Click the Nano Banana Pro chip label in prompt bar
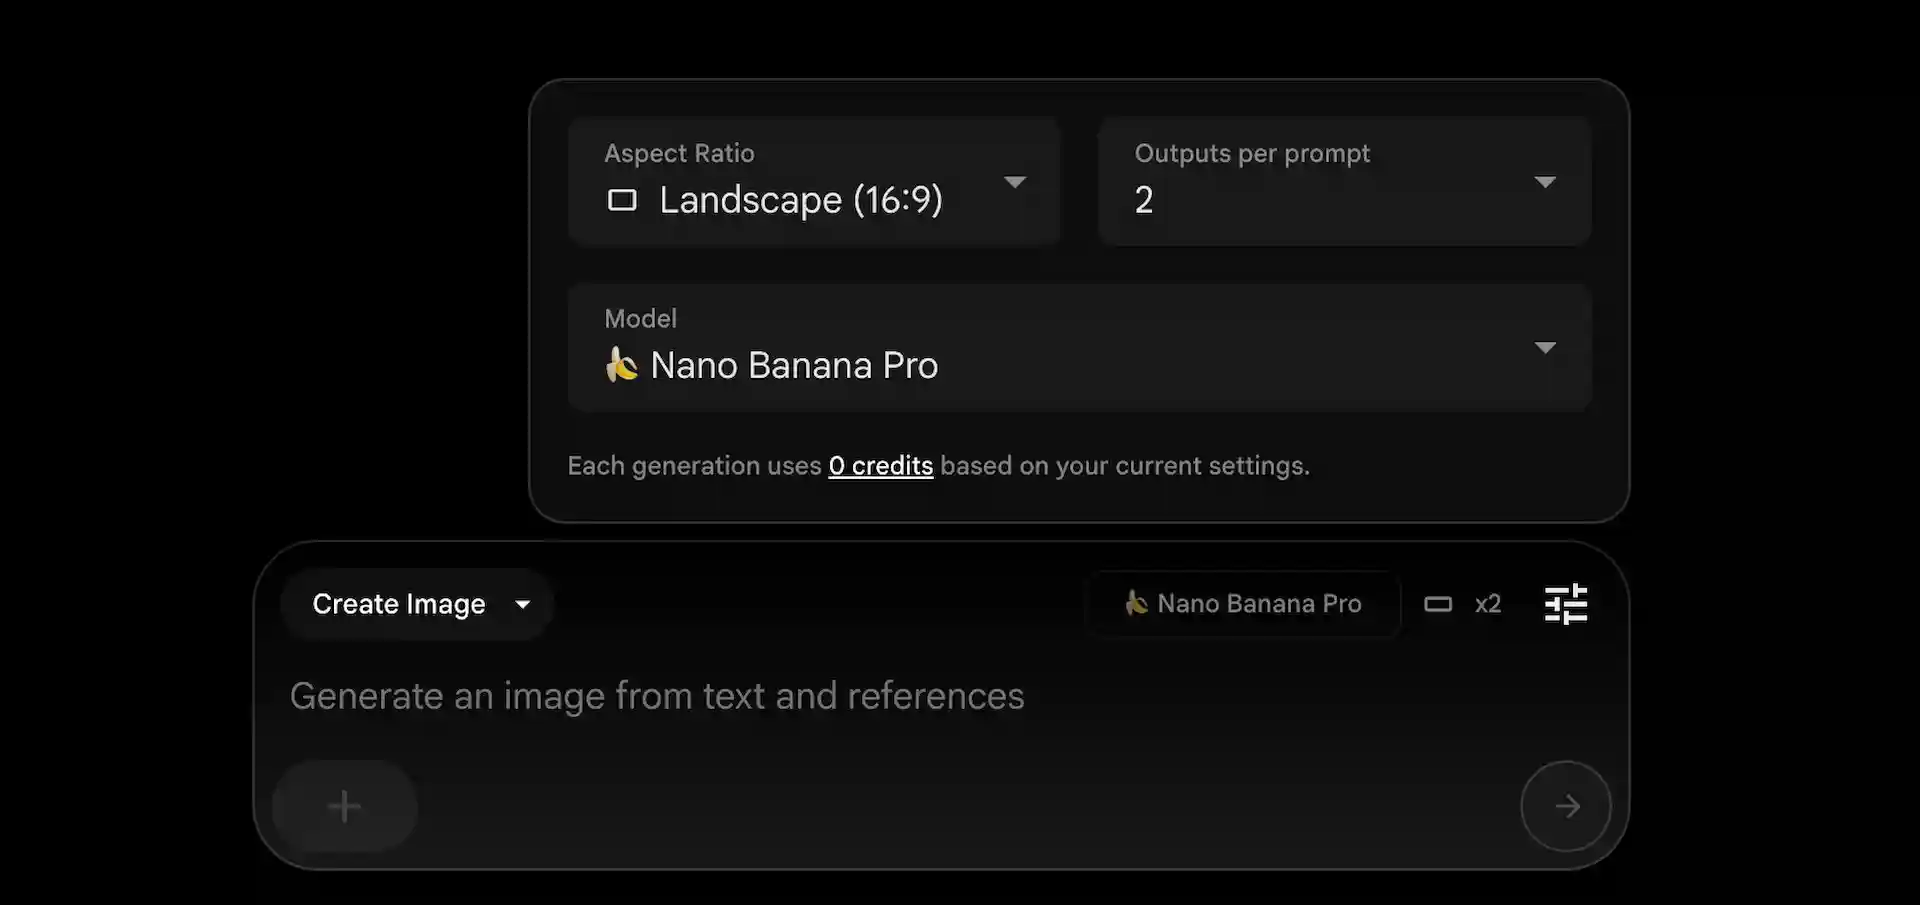This screenshot has width=1920, height=905. (1259, 604)
